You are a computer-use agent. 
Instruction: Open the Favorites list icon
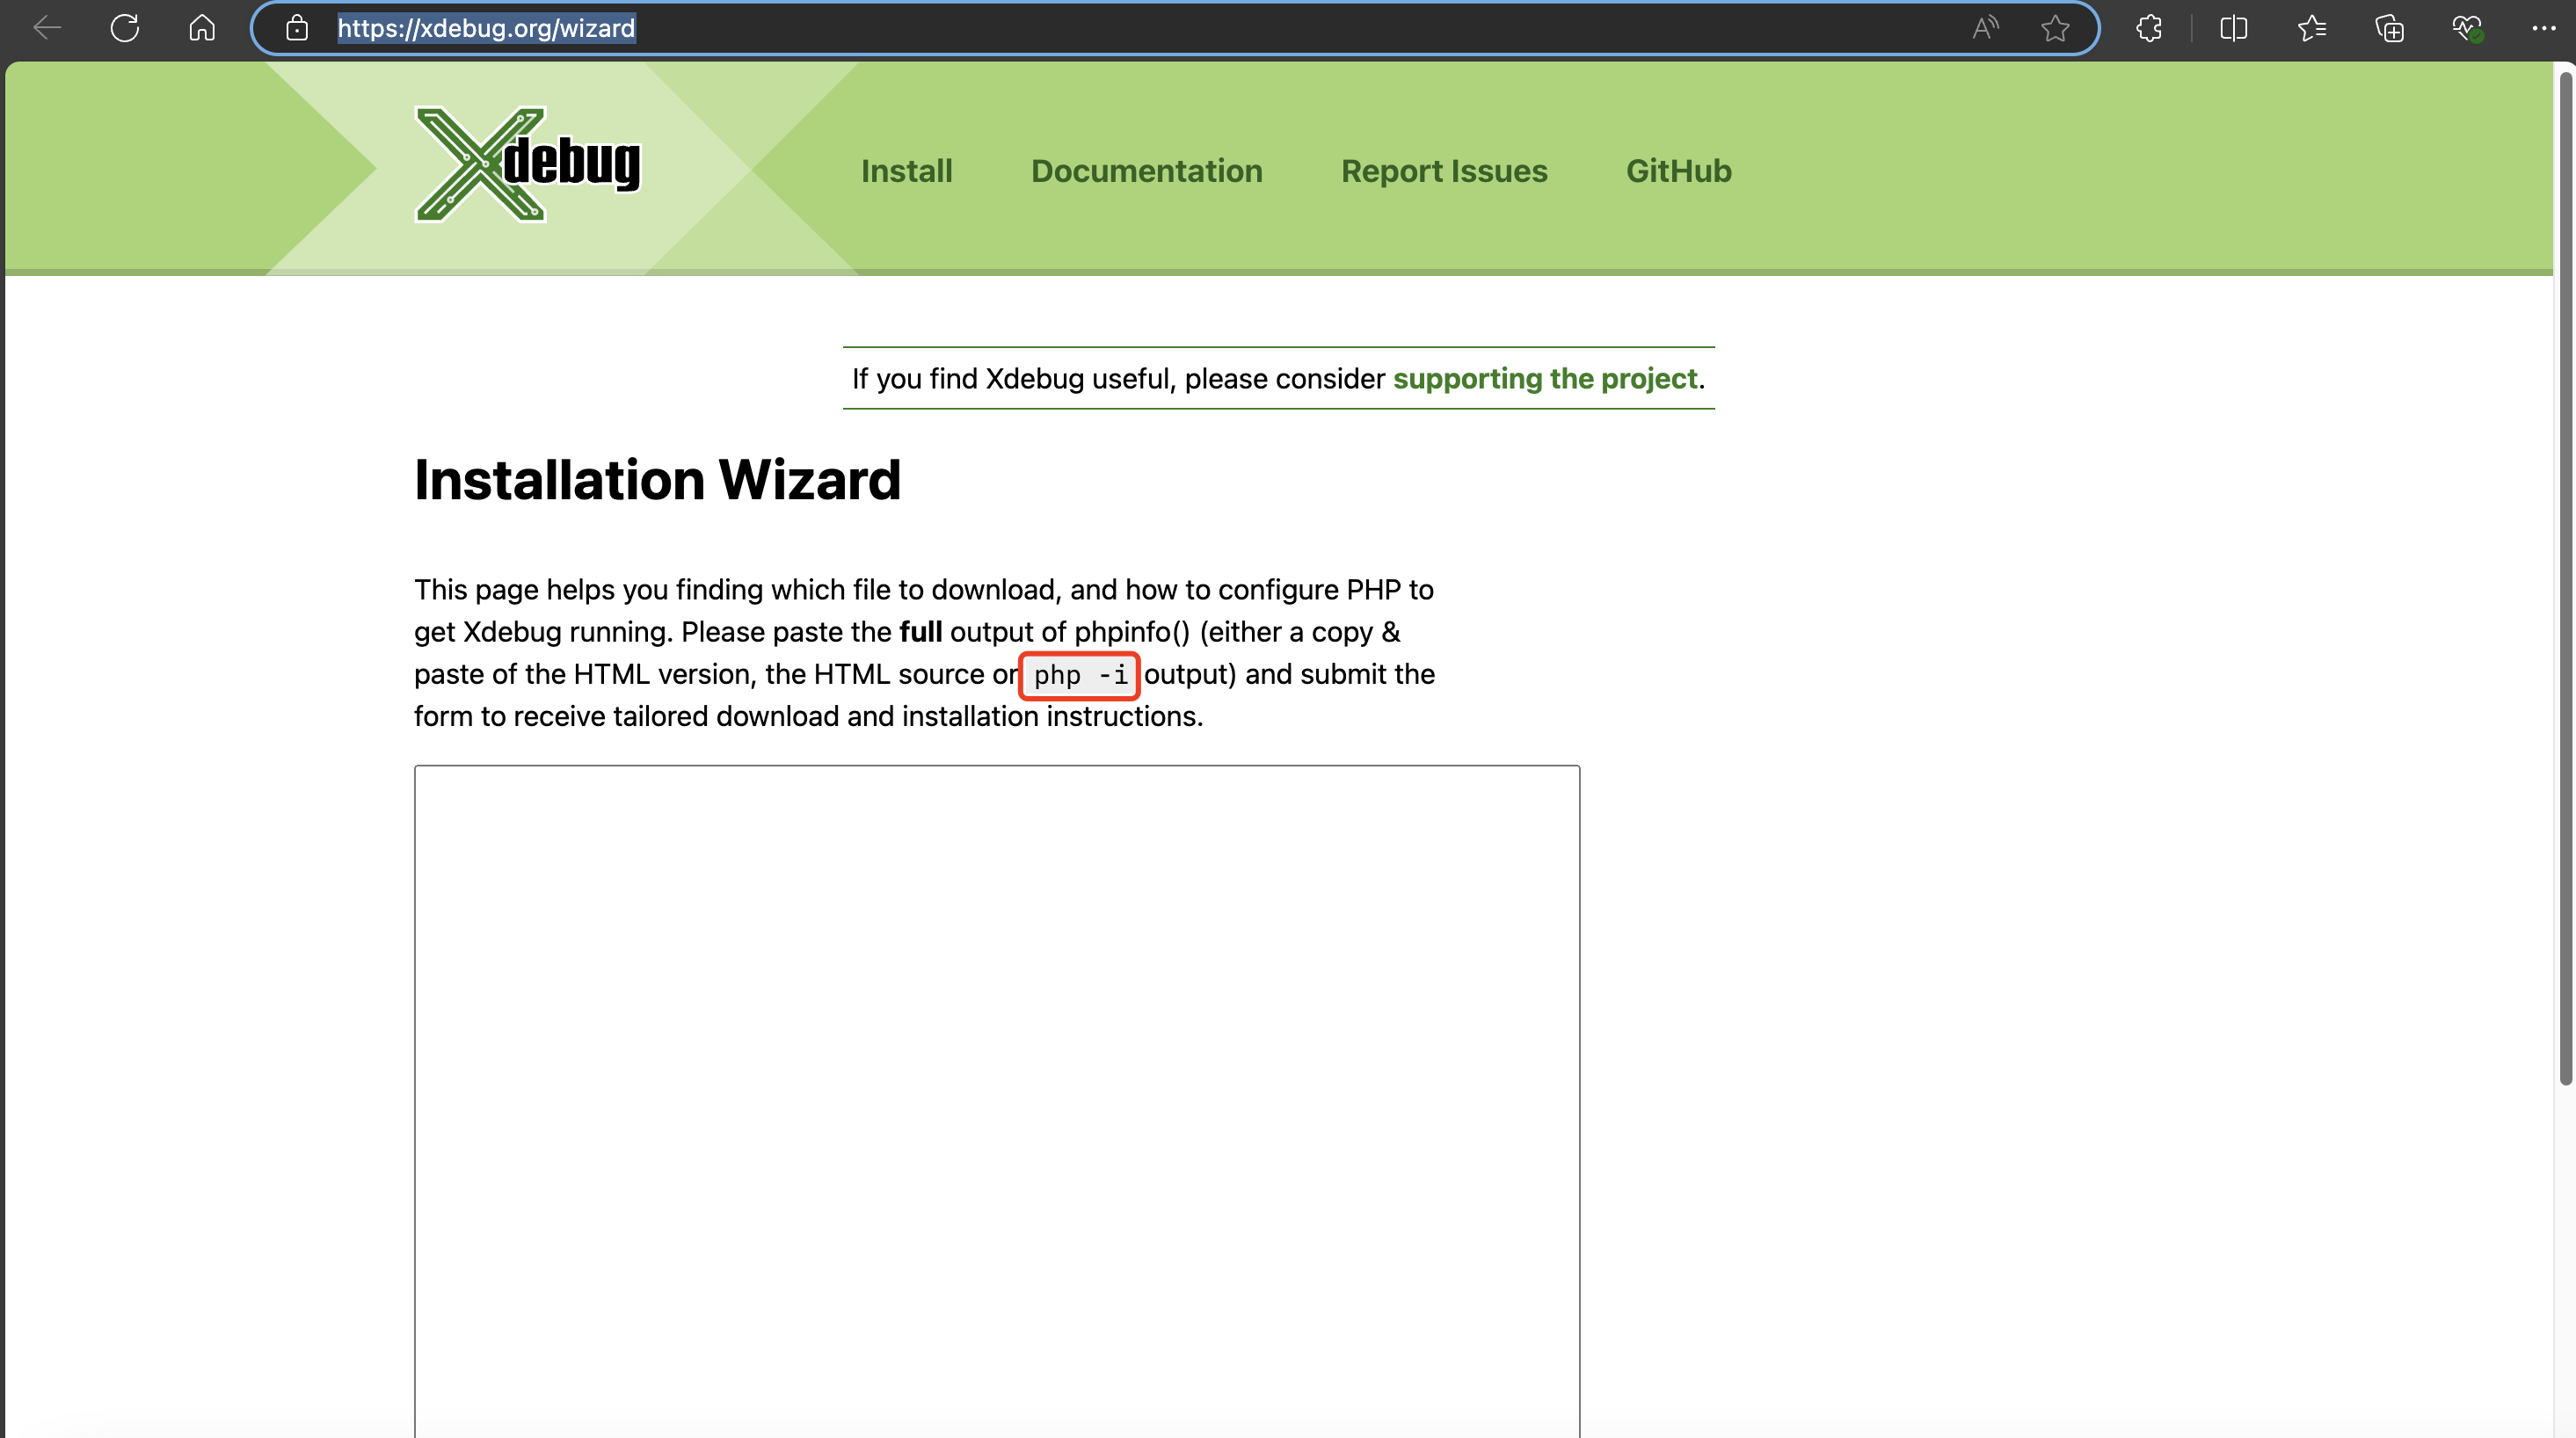[x=2311, y=28]
